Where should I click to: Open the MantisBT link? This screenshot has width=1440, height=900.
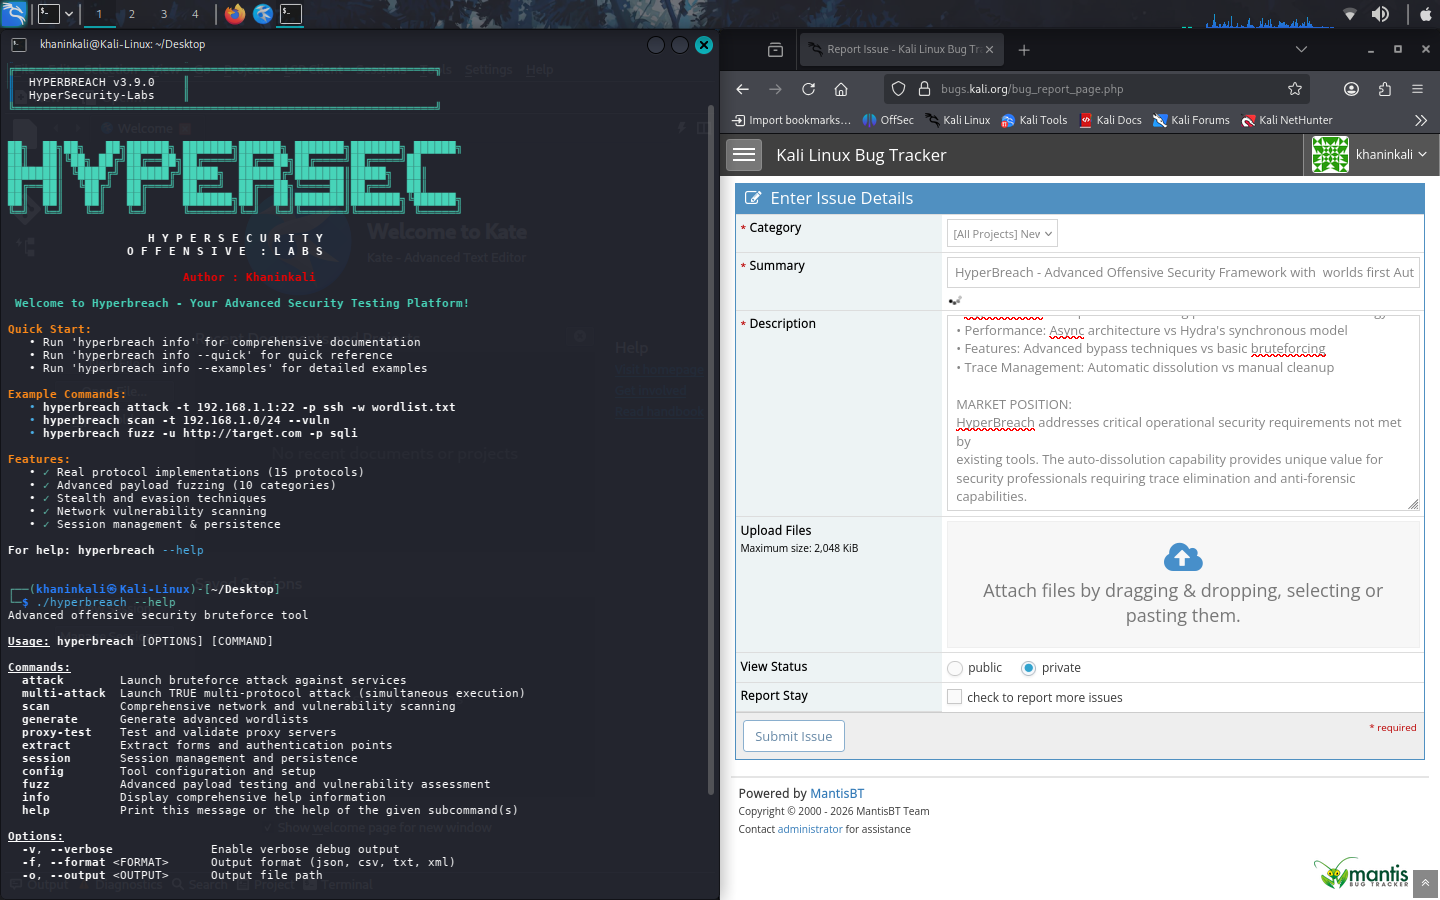coord(837,793)
